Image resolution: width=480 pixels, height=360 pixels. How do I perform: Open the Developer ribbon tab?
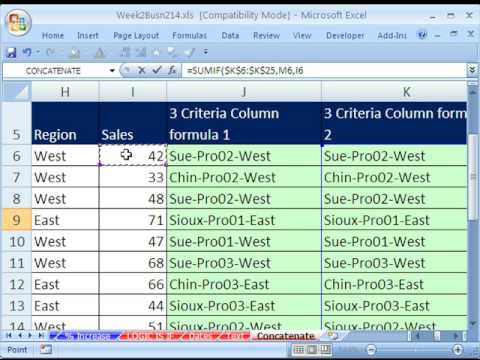tap(345, 35)
